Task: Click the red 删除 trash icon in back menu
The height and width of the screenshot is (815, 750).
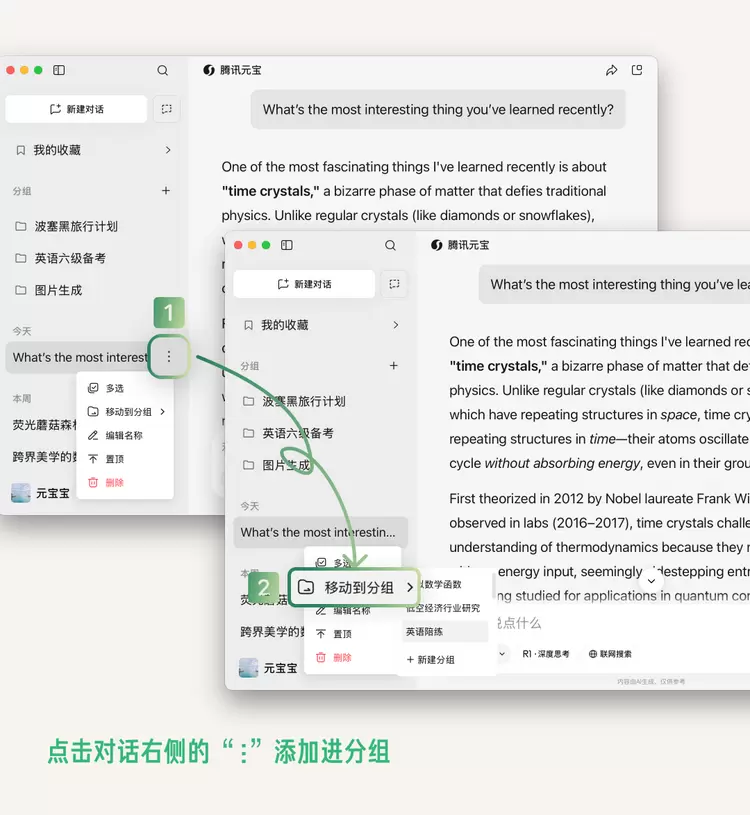Action: point(93,482)
